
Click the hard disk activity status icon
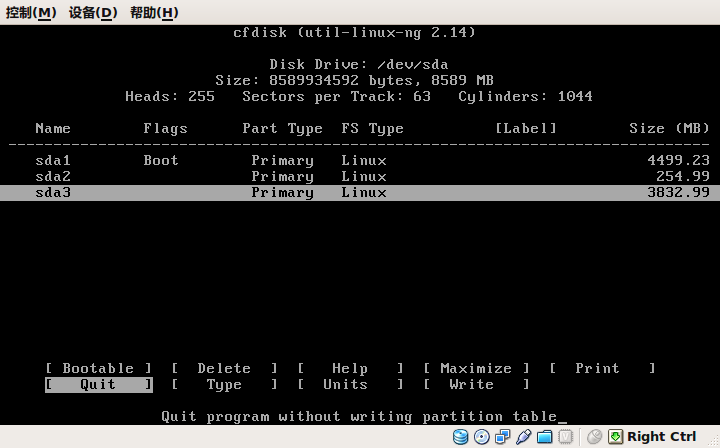pyautogui.click(x=460, y=437)
